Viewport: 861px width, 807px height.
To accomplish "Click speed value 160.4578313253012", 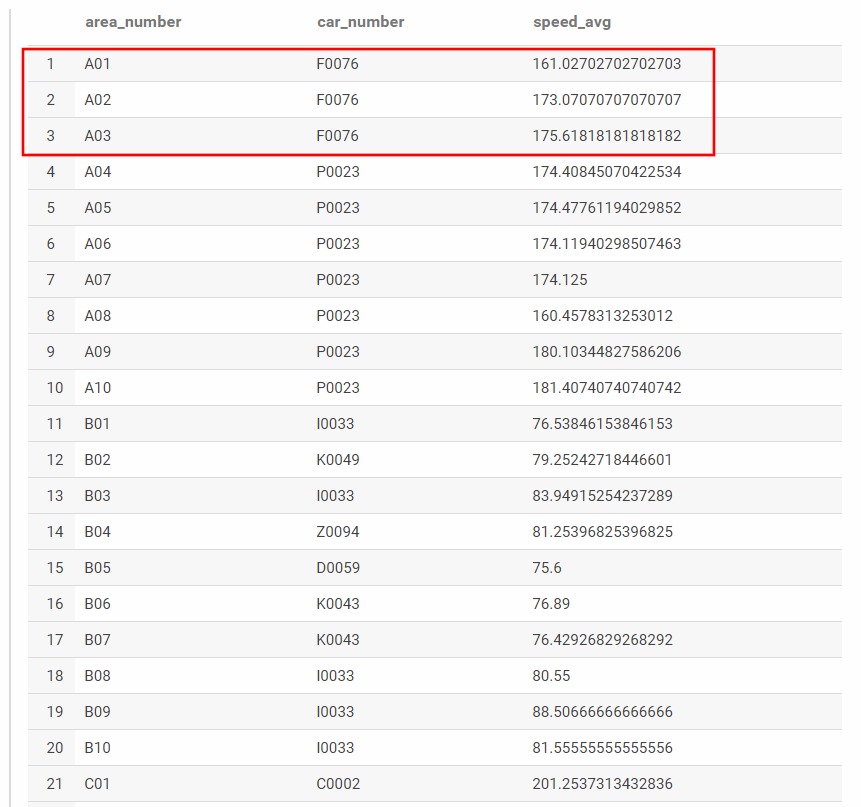I will tap(602, 316).
